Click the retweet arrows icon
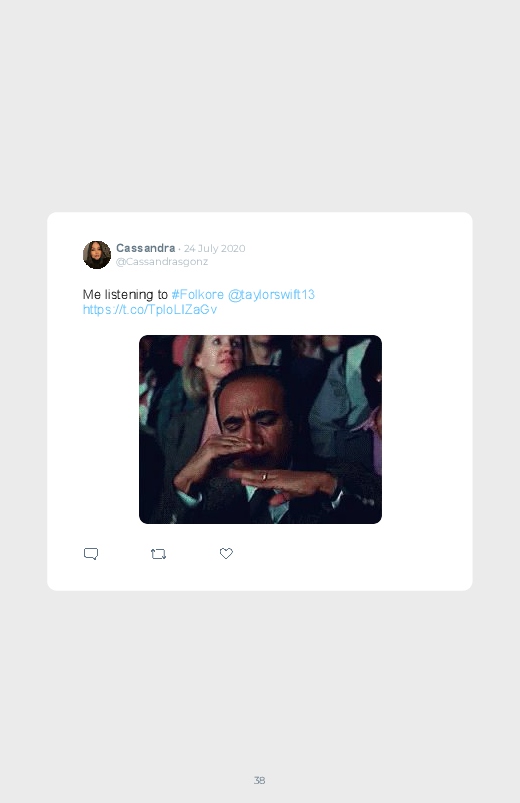This screenshot has width=520, height=803. (158, 554)
